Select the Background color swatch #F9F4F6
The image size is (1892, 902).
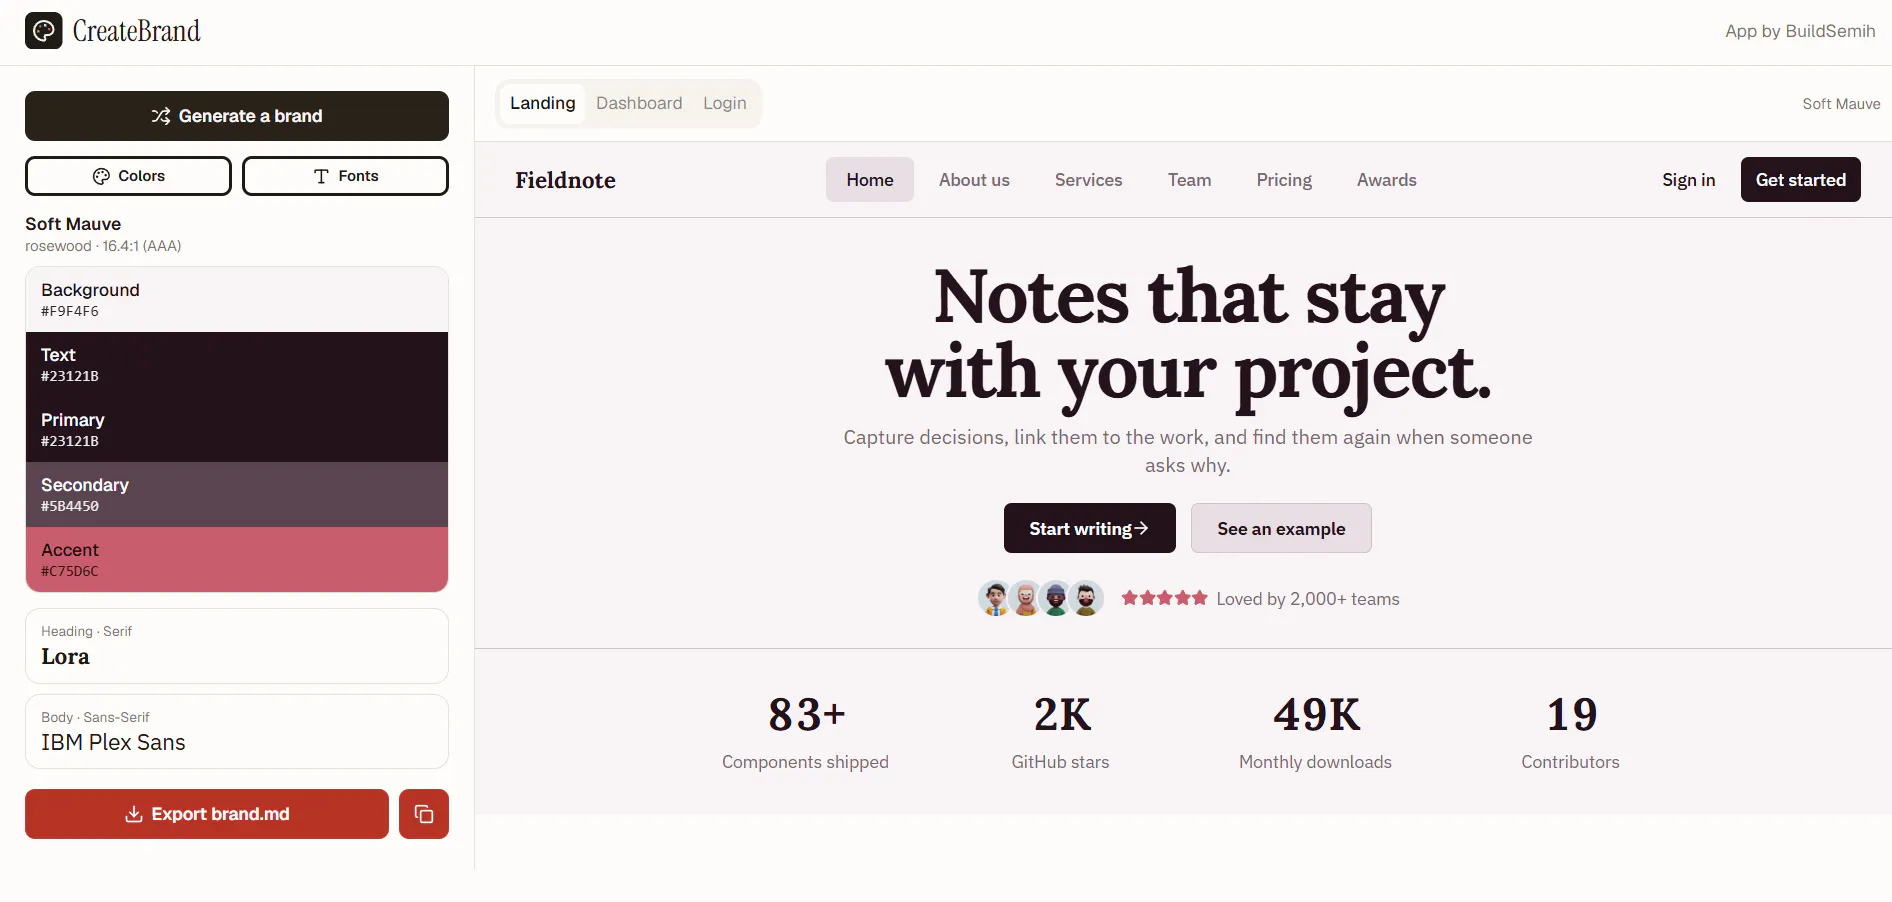(x=237, y=299)
